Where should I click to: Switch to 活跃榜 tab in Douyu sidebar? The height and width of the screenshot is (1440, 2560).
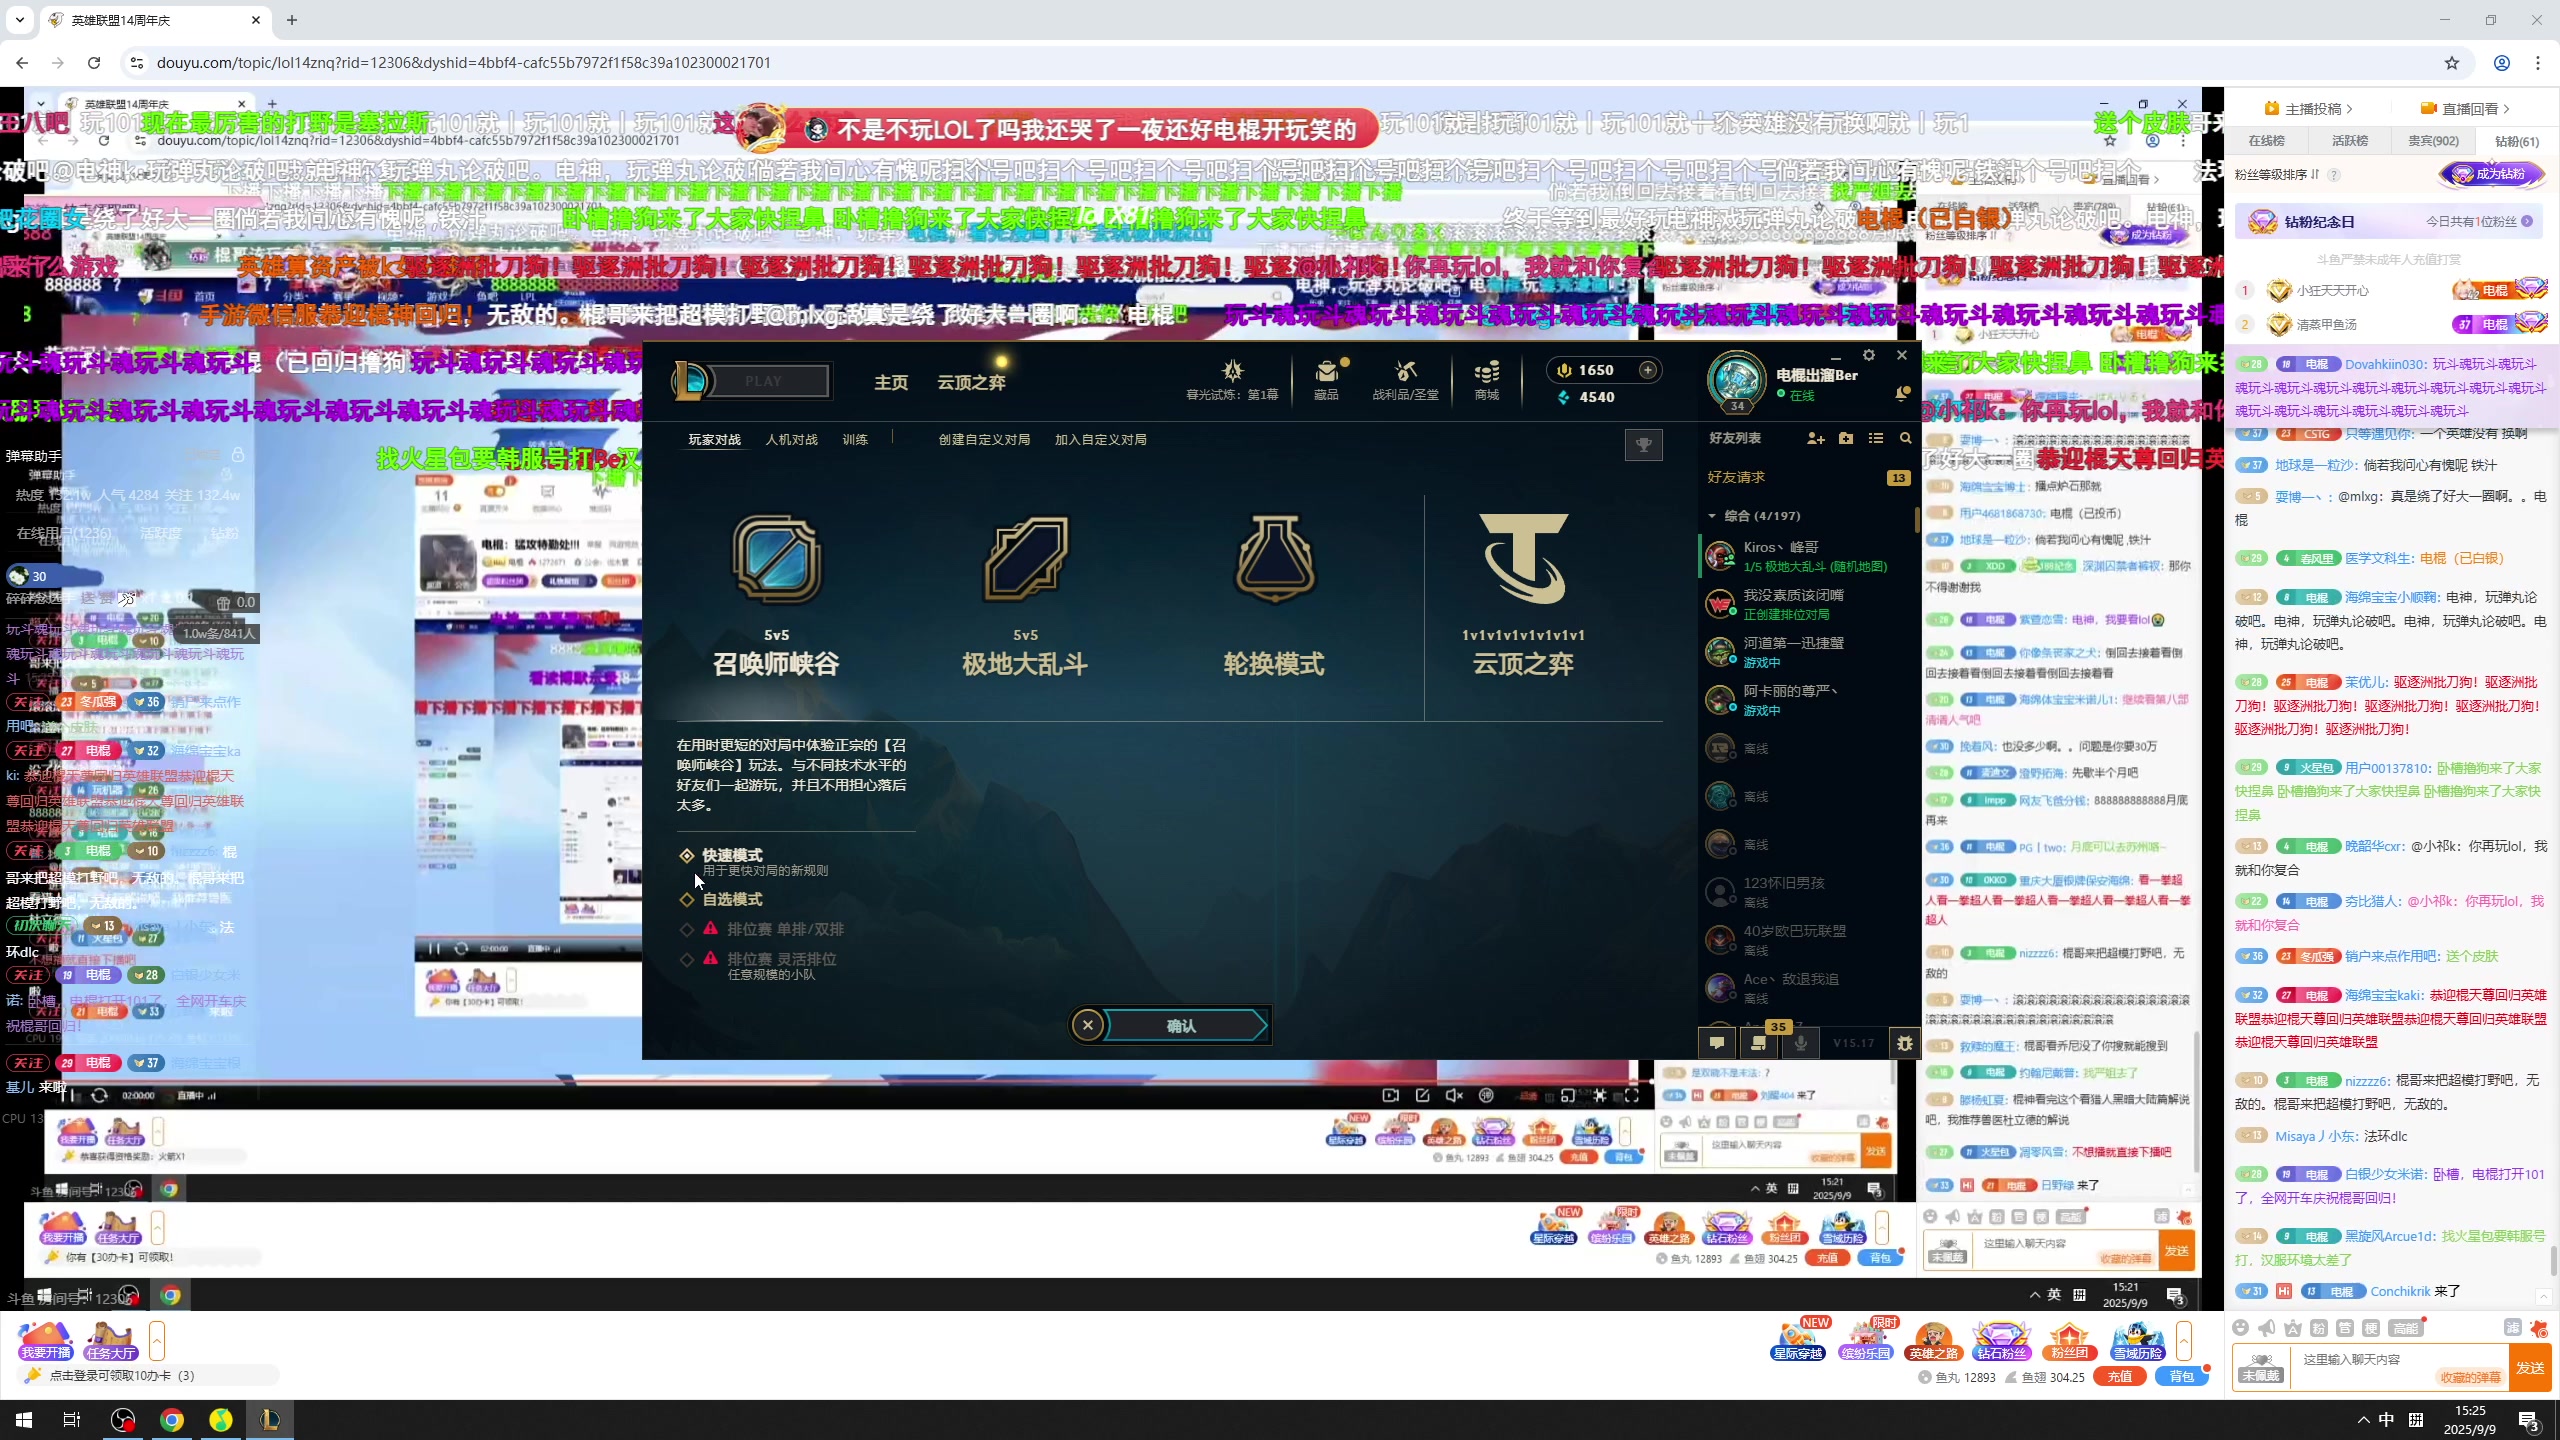click(x=2350, y=141)
